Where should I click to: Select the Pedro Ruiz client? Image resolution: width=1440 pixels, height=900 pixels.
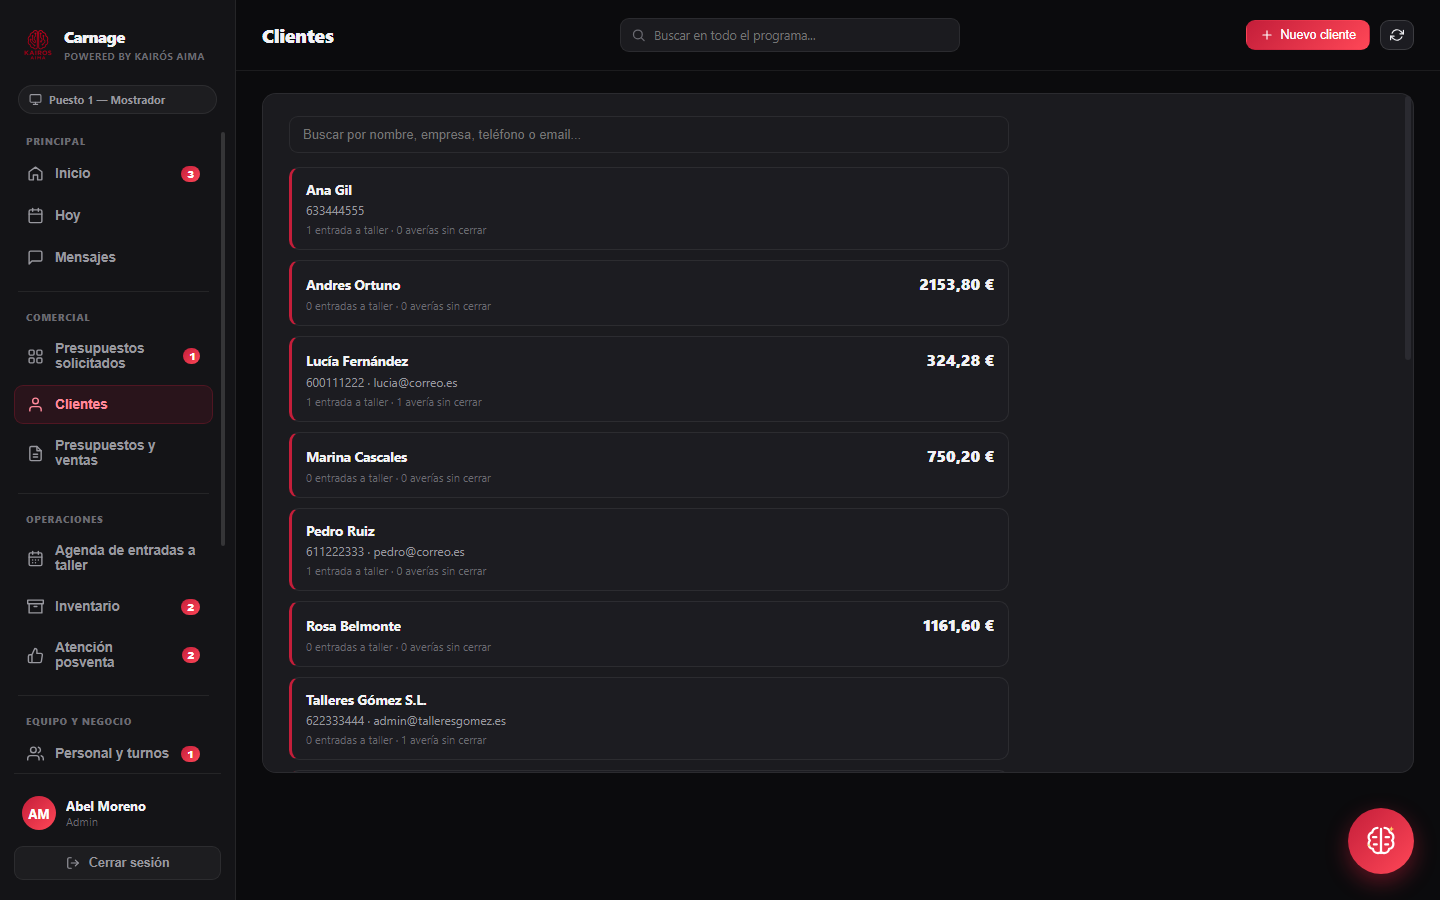click(x=649, y=549)
